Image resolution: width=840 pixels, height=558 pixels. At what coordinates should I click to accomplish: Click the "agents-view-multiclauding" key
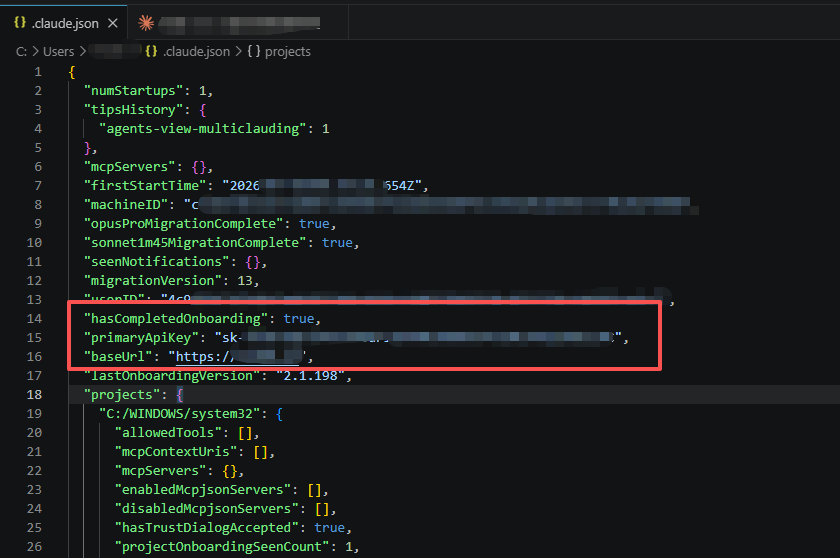click(202, 129)
